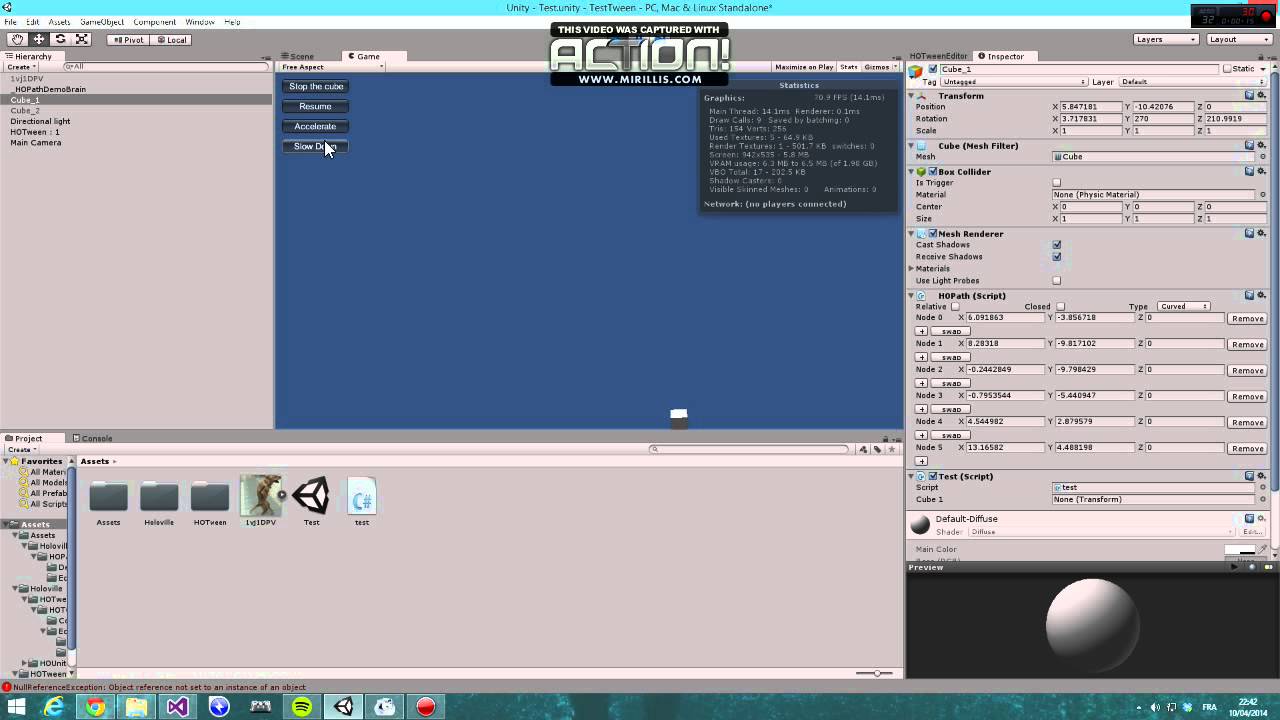The width and height of the screenshot is (1280, 720).
Task: Open Box Collider gear settings menu
Action: (x=1262, y=172)
